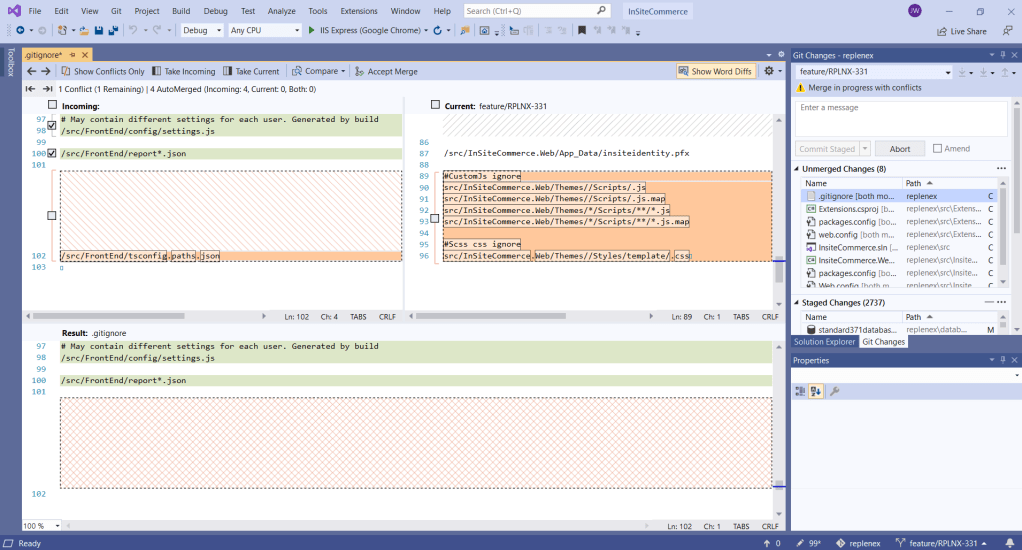1022x550 pixels.
Task: Check the Current feature/RPLNX-331 checkbox
Action: pyautogui.click(x=435, y=105)
